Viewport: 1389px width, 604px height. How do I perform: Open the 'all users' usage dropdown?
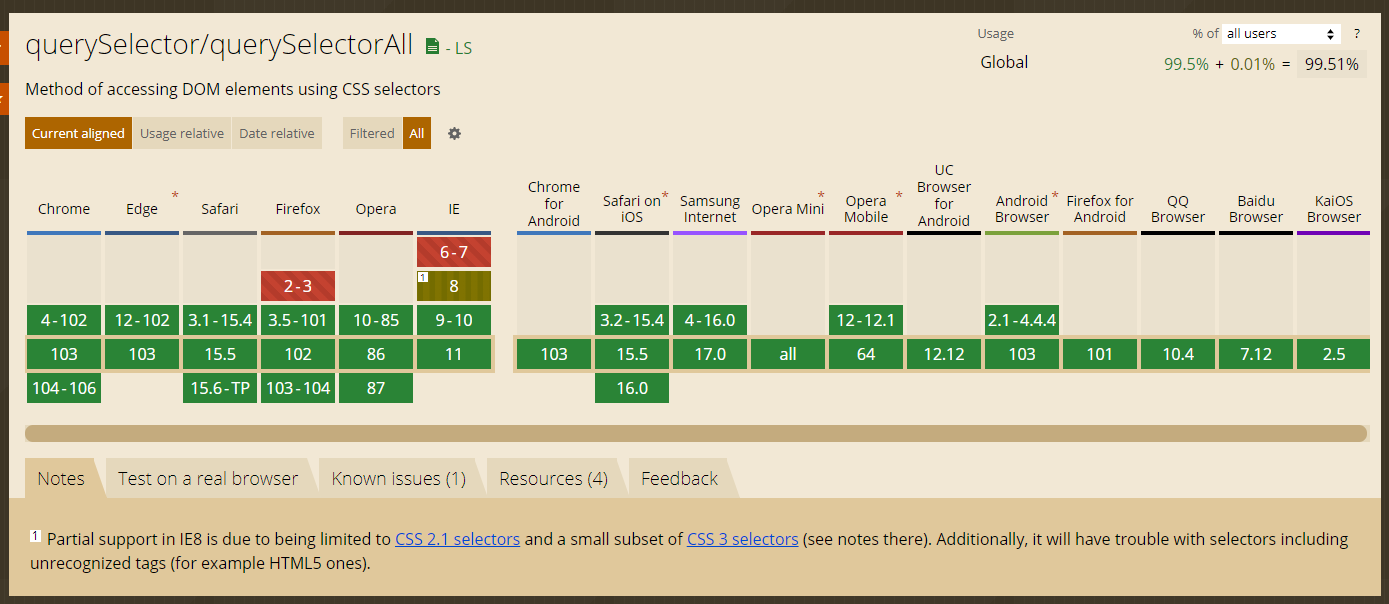[1281, 34]
